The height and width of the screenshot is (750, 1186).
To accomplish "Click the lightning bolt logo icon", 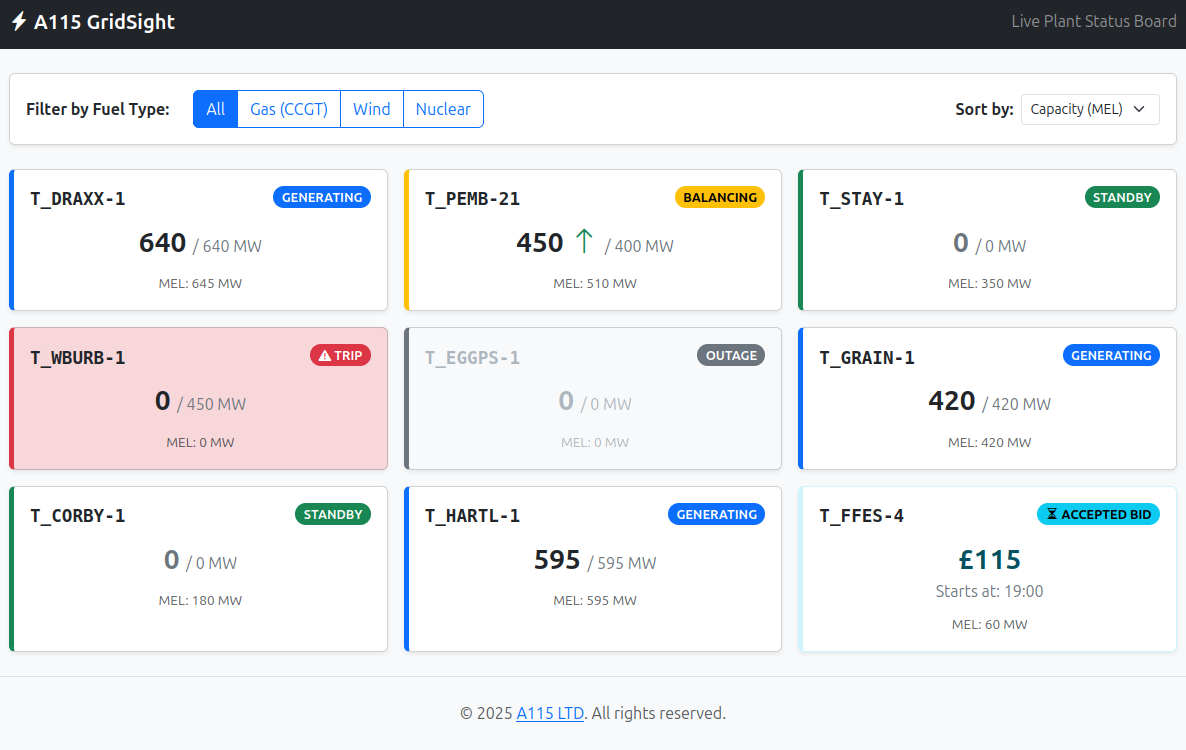I will [x=19, y=21].
